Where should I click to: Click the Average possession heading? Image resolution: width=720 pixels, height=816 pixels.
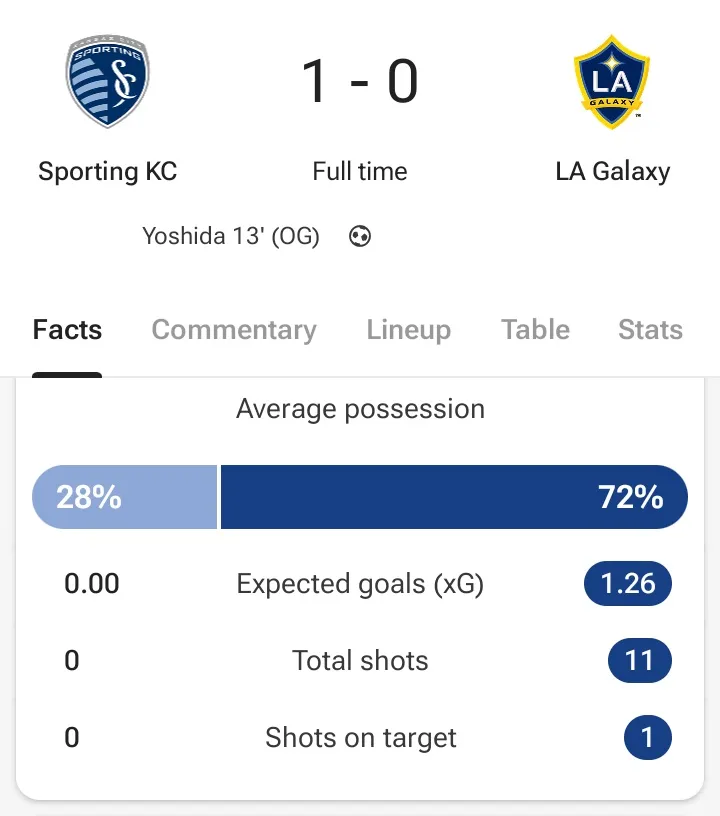click(x=360, y=409)
